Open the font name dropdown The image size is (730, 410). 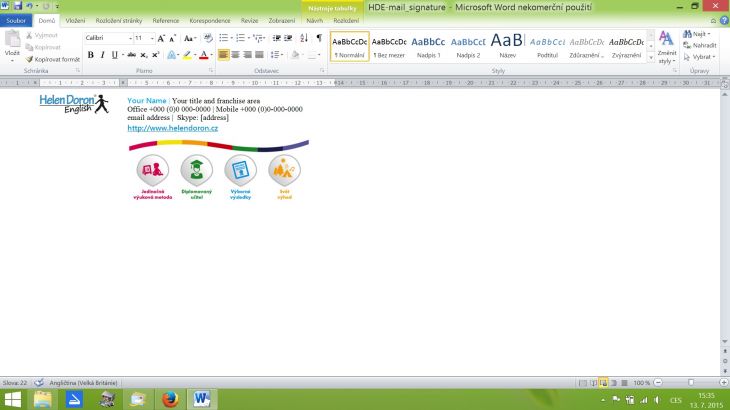(x=130, y=38)
